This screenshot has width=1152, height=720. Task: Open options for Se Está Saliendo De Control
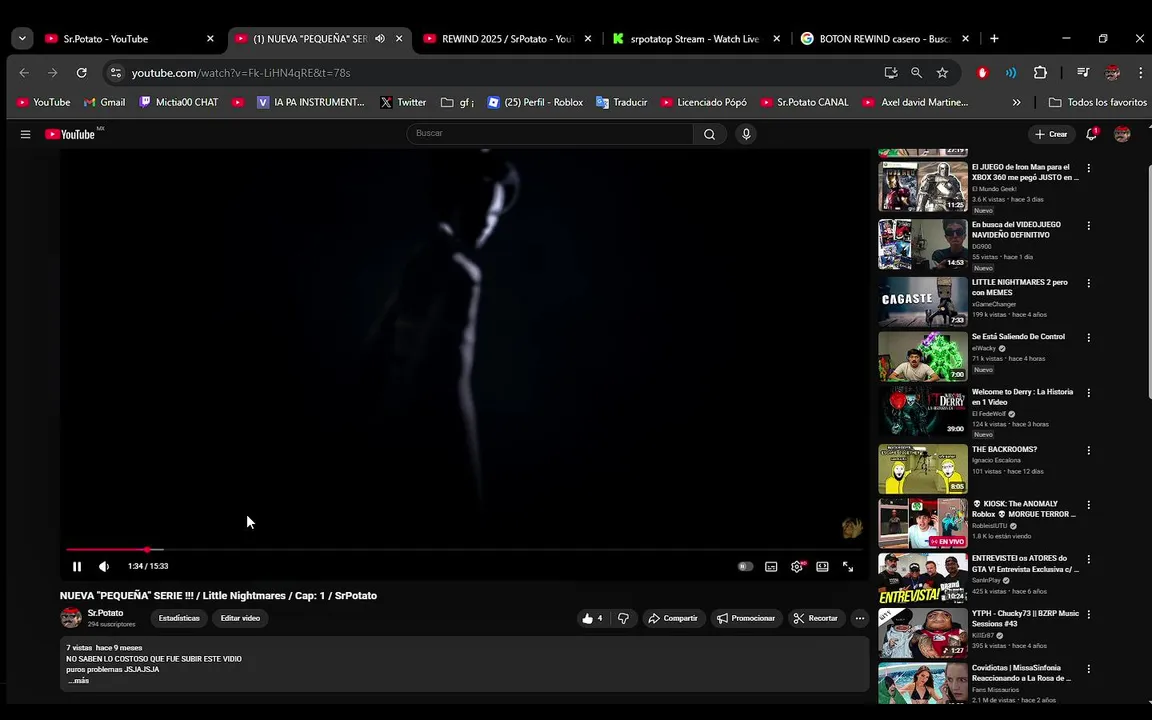click(x=1089, y=338)
